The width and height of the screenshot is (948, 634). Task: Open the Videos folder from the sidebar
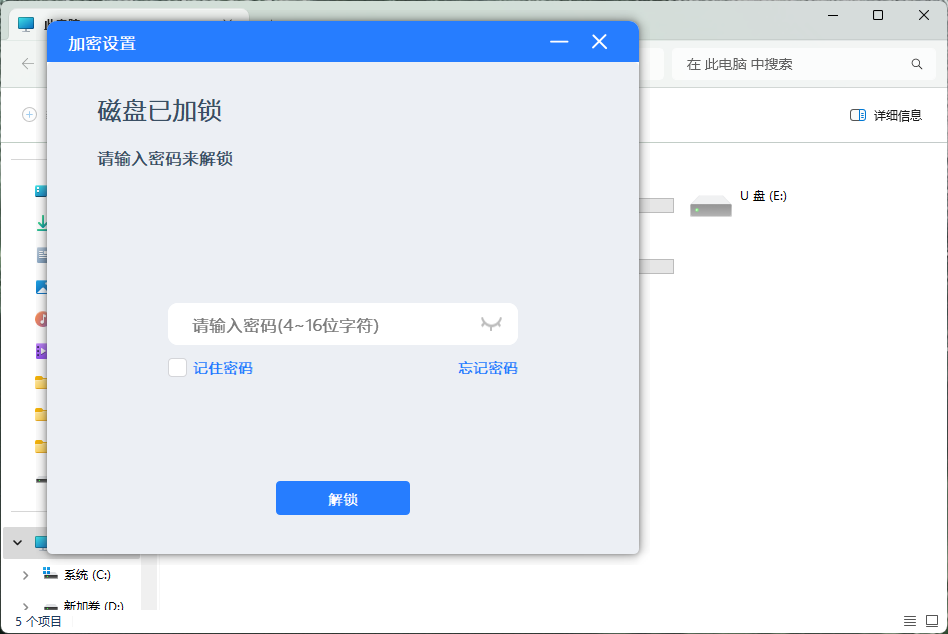pos(41,351)
